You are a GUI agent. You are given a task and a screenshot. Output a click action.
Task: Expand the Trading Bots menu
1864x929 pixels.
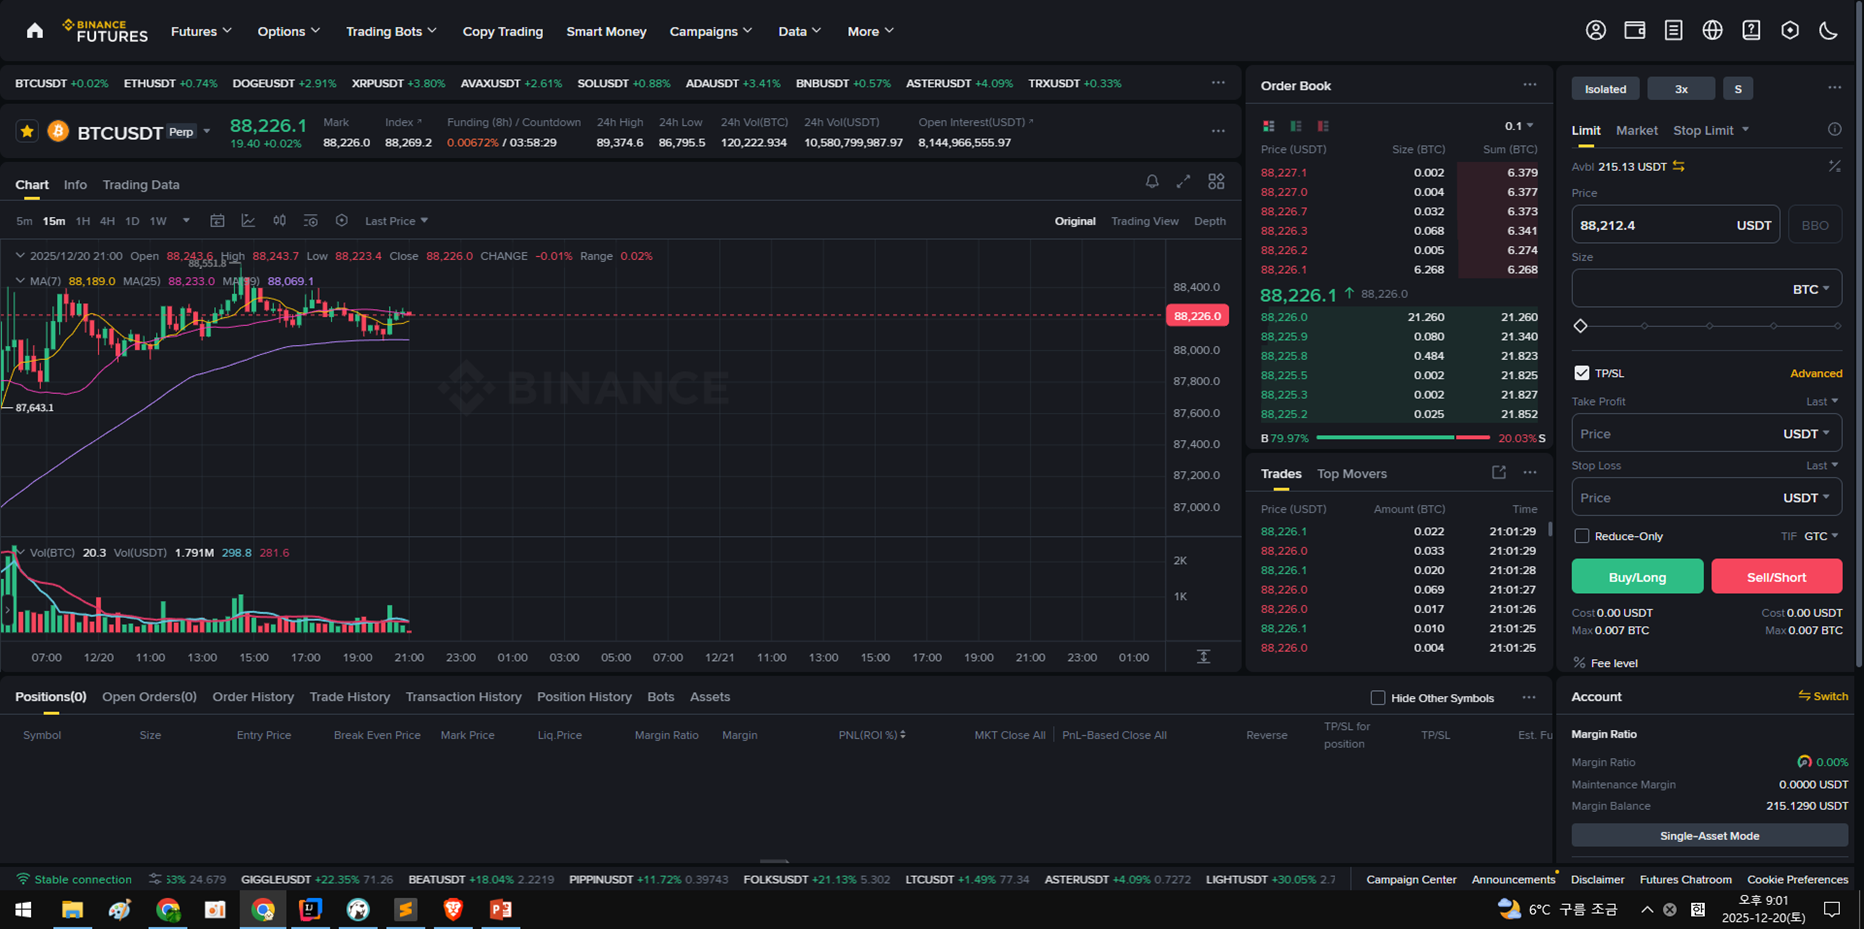[391, 31]
